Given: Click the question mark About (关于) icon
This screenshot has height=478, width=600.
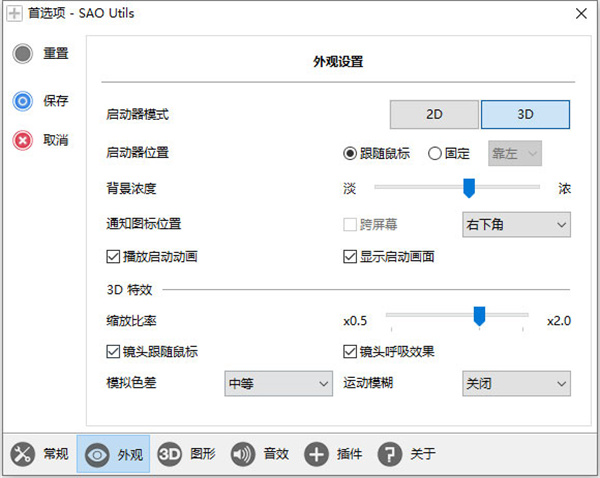Looking at the screenshot, I should click(x=389, y=454).
